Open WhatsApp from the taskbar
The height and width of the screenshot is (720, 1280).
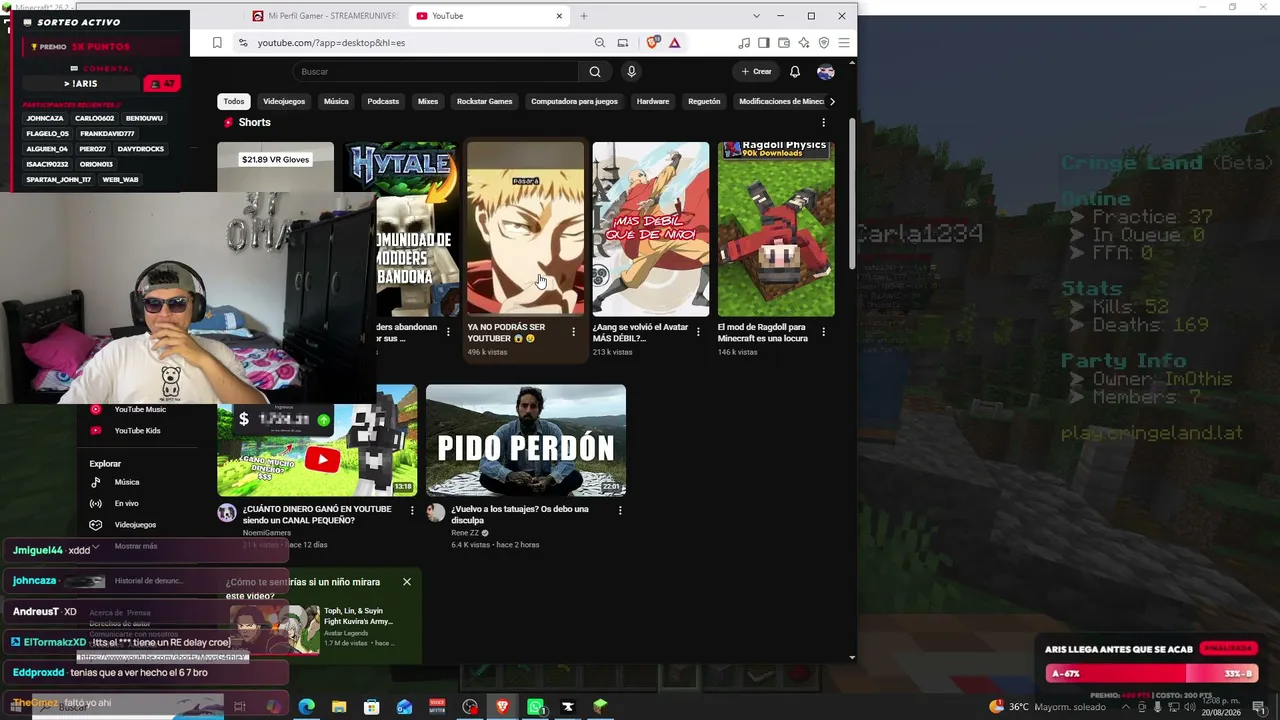pyautogui.click(x=536, y=707)
